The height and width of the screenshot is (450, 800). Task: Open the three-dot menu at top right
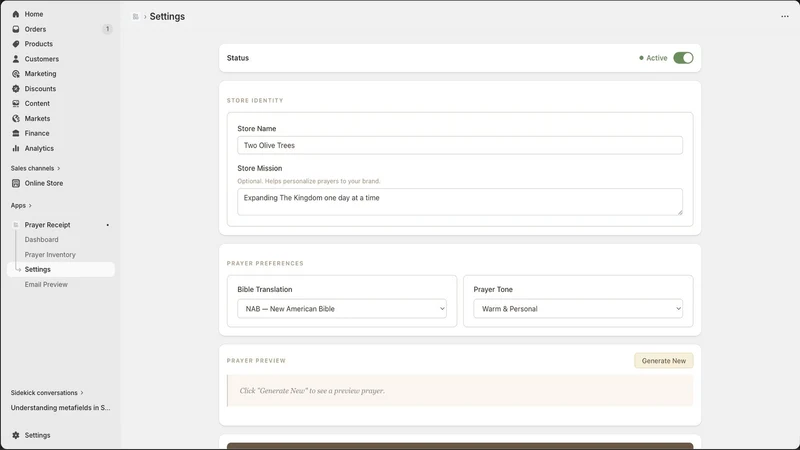click(x=785, y=16)
